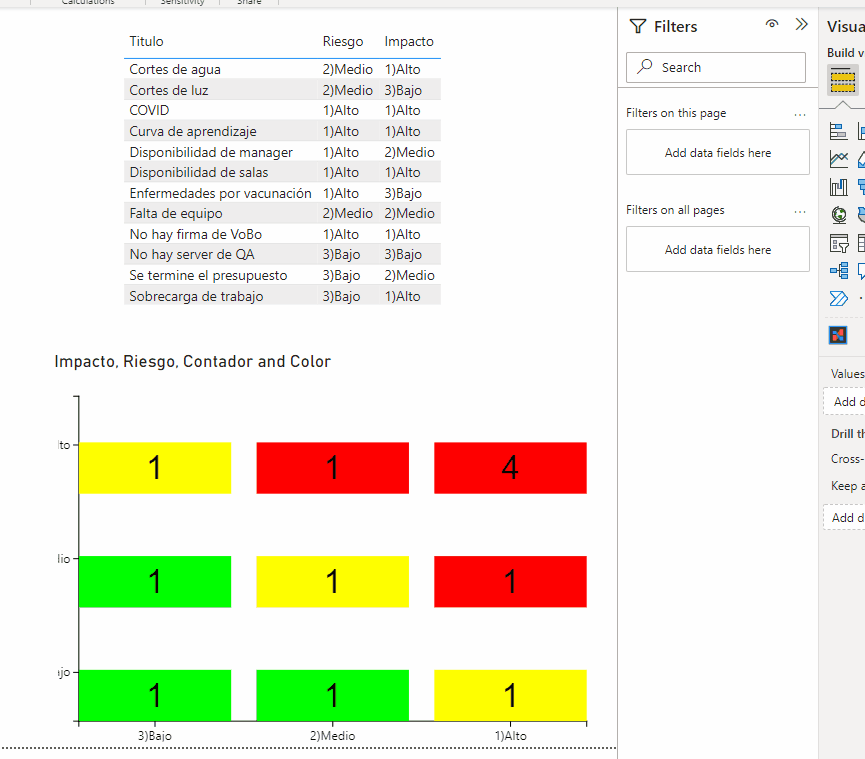Click the red cell showing value 4
Image resolution: width=865 pixels, height=759 pixels.
pos(510,467)
